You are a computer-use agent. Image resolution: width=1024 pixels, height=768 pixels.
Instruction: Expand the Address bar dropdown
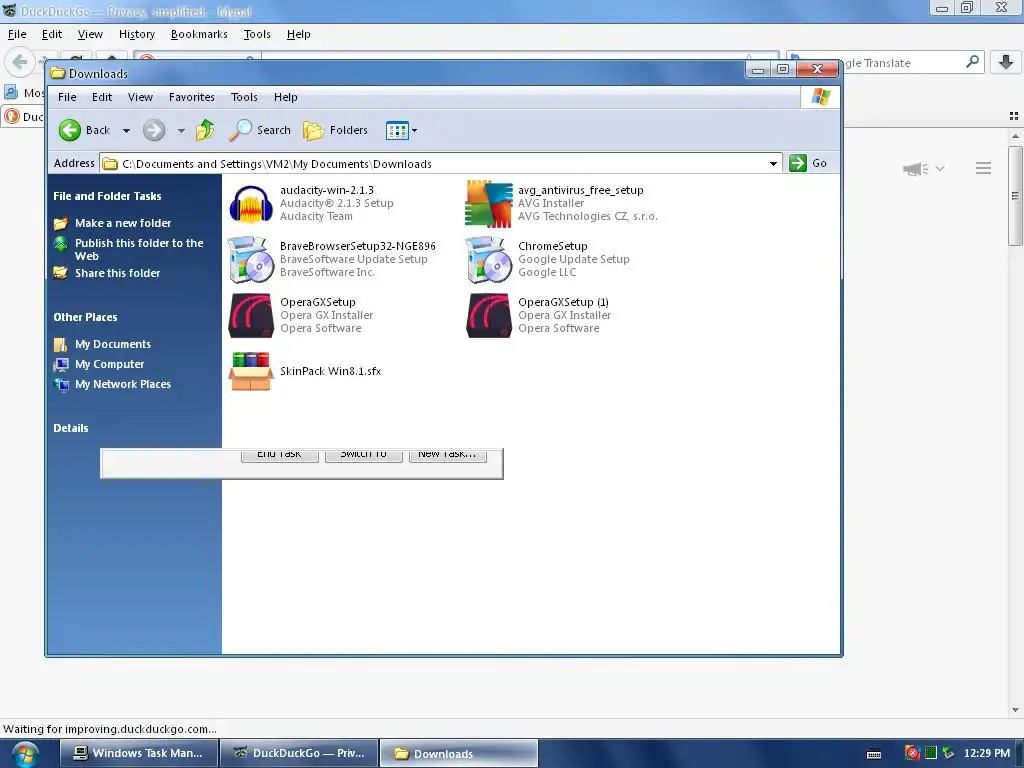pyautogui.click(x=773, y=163)
